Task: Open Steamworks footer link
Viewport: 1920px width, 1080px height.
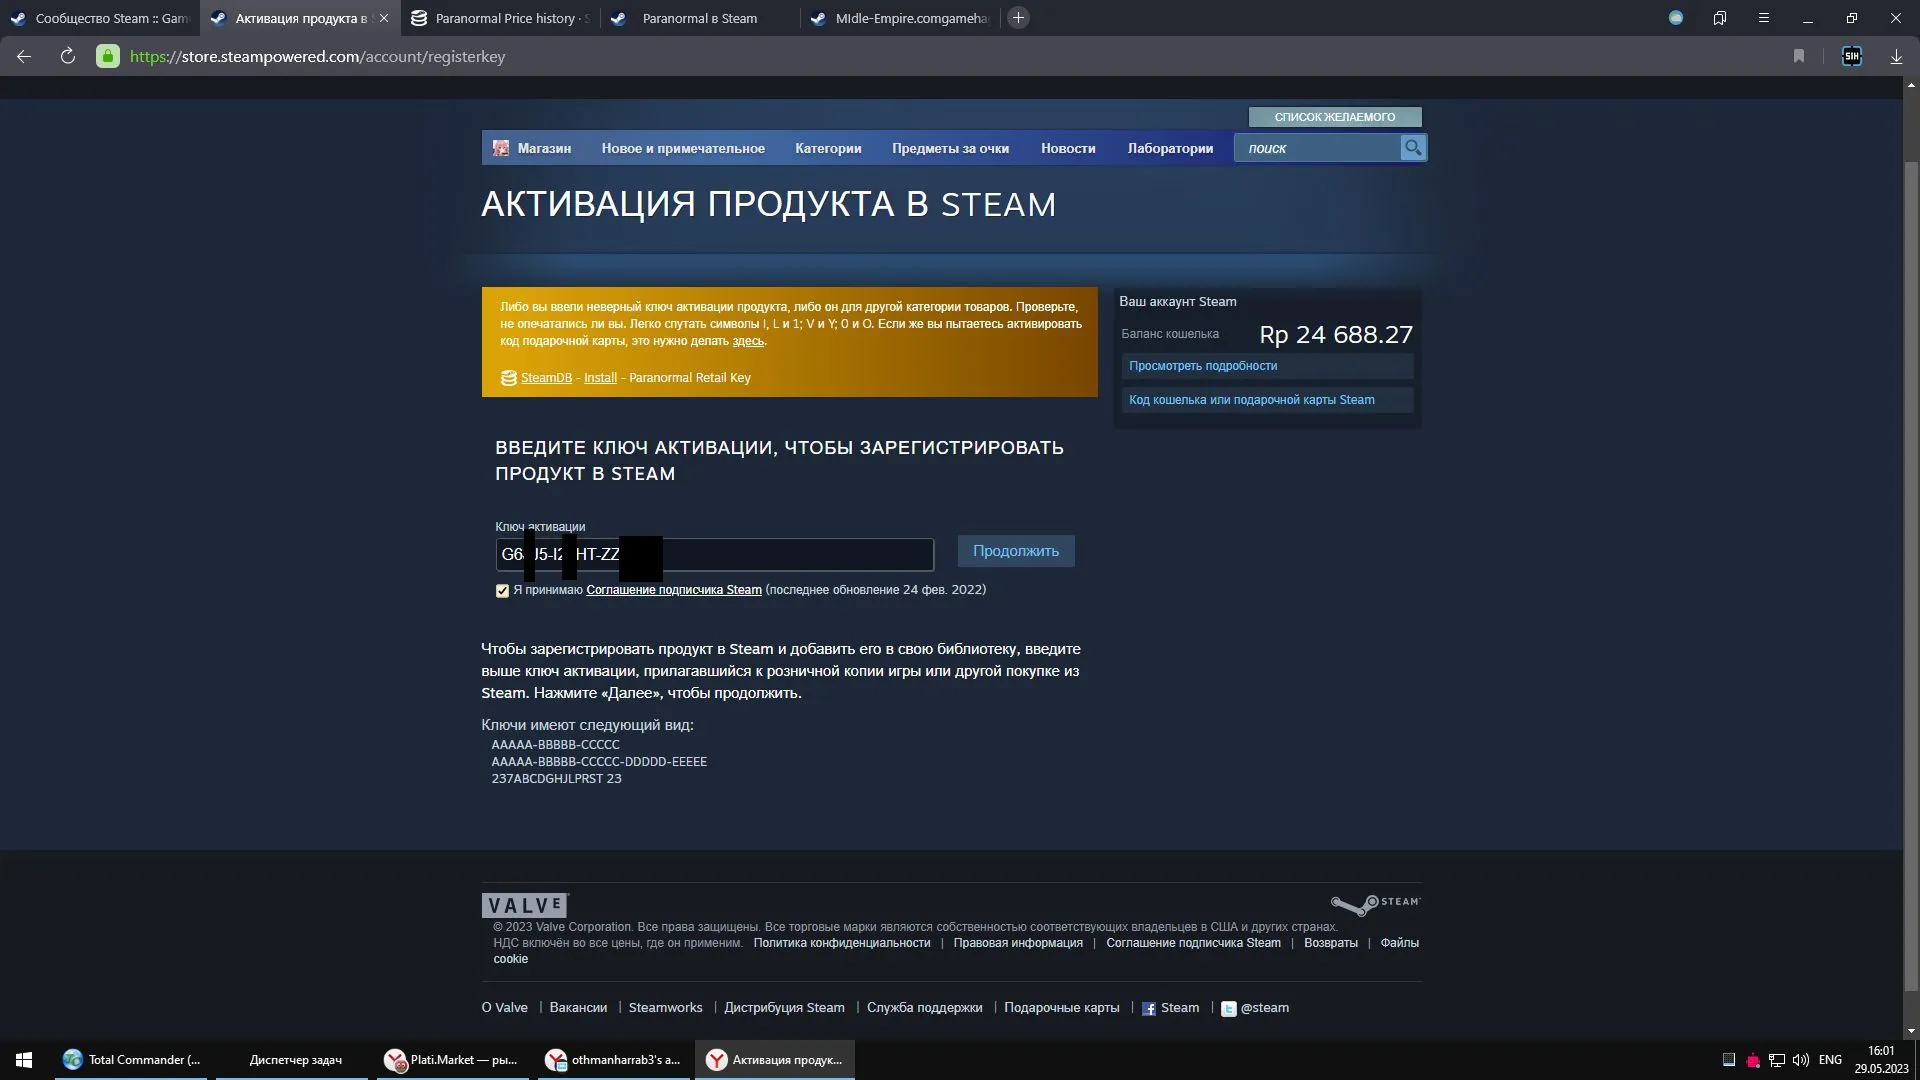Action: point(665,1008)
